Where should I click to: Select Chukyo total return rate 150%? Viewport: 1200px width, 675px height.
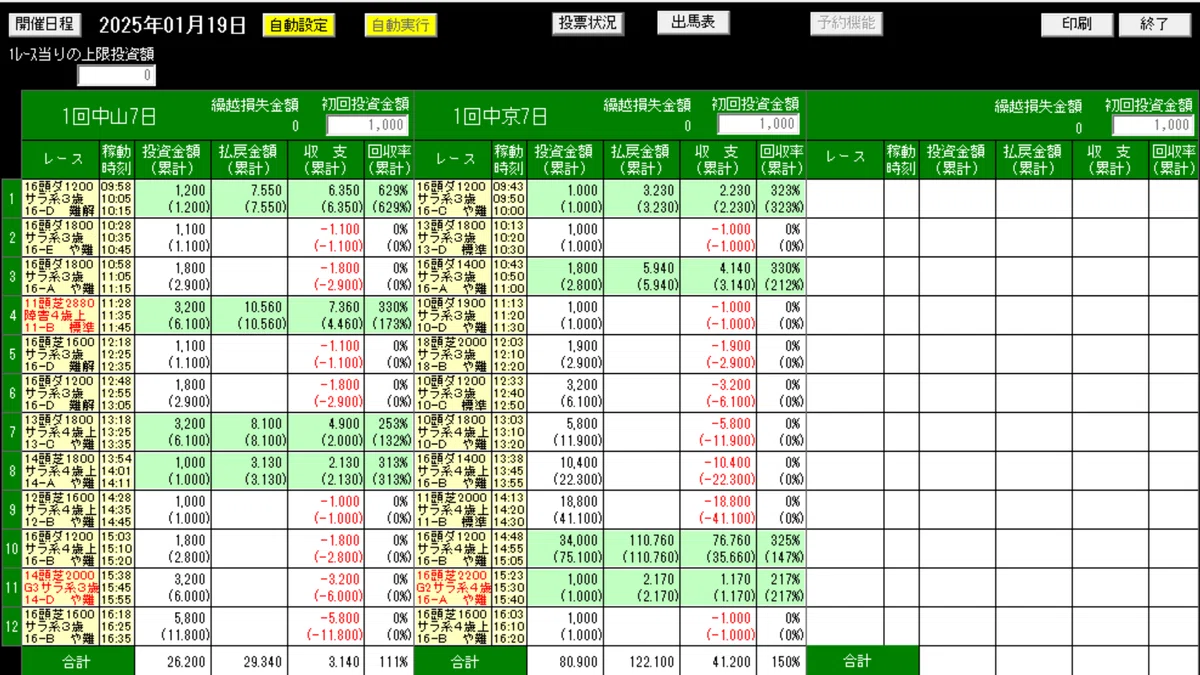pos(782,661)
